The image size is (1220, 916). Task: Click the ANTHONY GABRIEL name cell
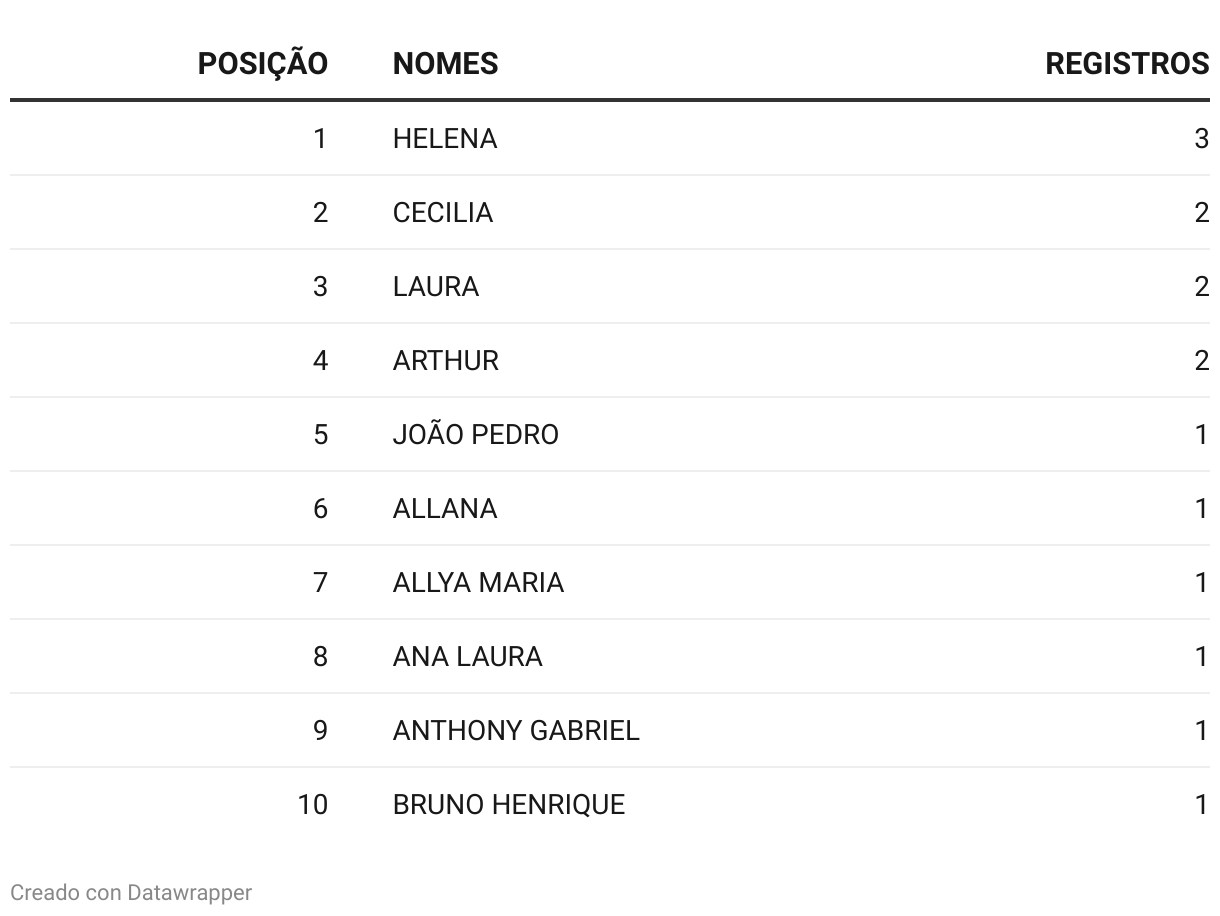[x=516, y=731]
